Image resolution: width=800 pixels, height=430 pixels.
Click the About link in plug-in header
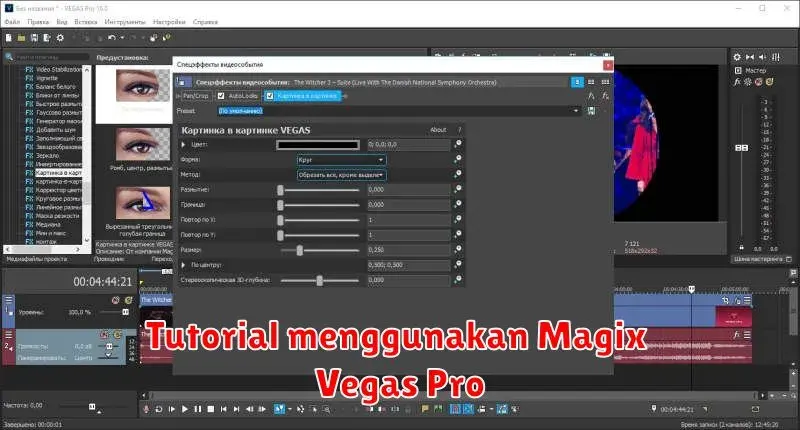[438, 130]
